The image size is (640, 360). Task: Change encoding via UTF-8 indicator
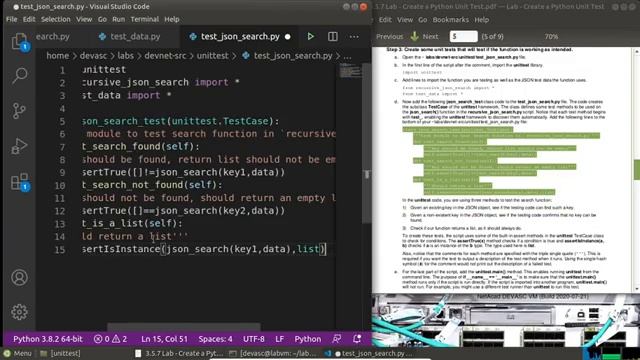[x=253, y=339]
